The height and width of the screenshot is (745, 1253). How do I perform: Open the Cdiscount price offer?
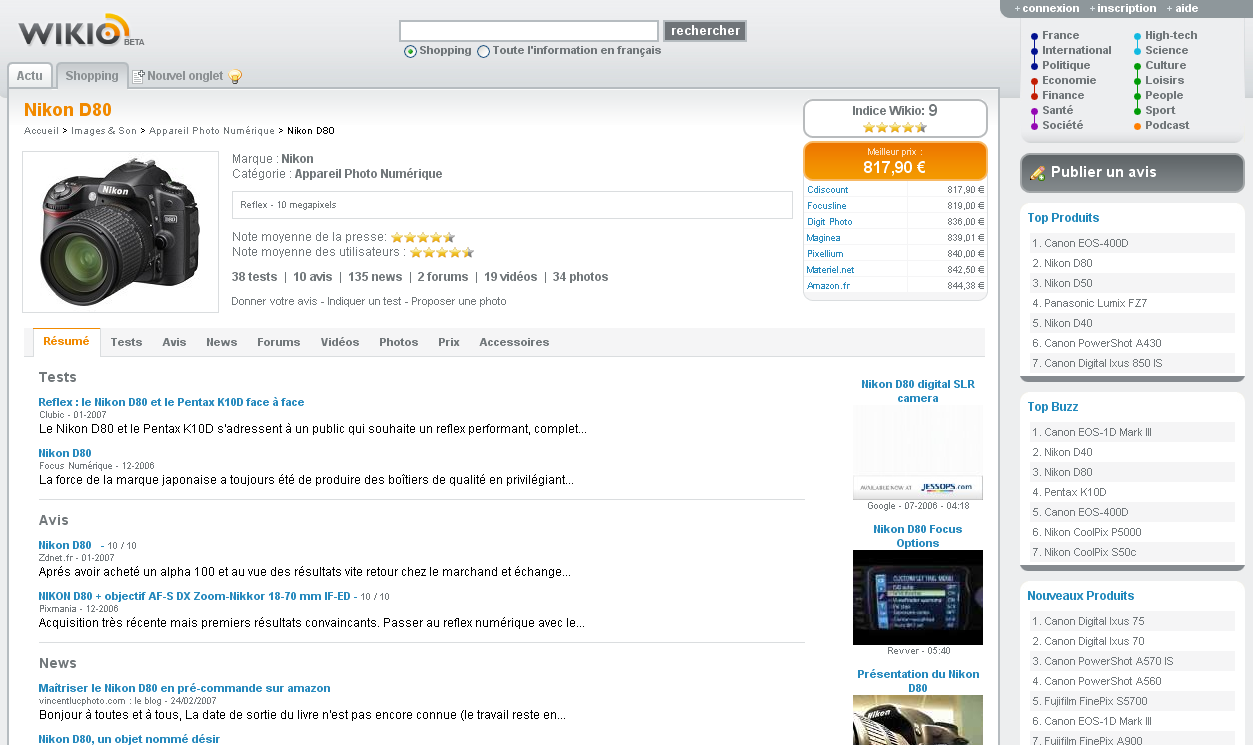click(827, 190)
